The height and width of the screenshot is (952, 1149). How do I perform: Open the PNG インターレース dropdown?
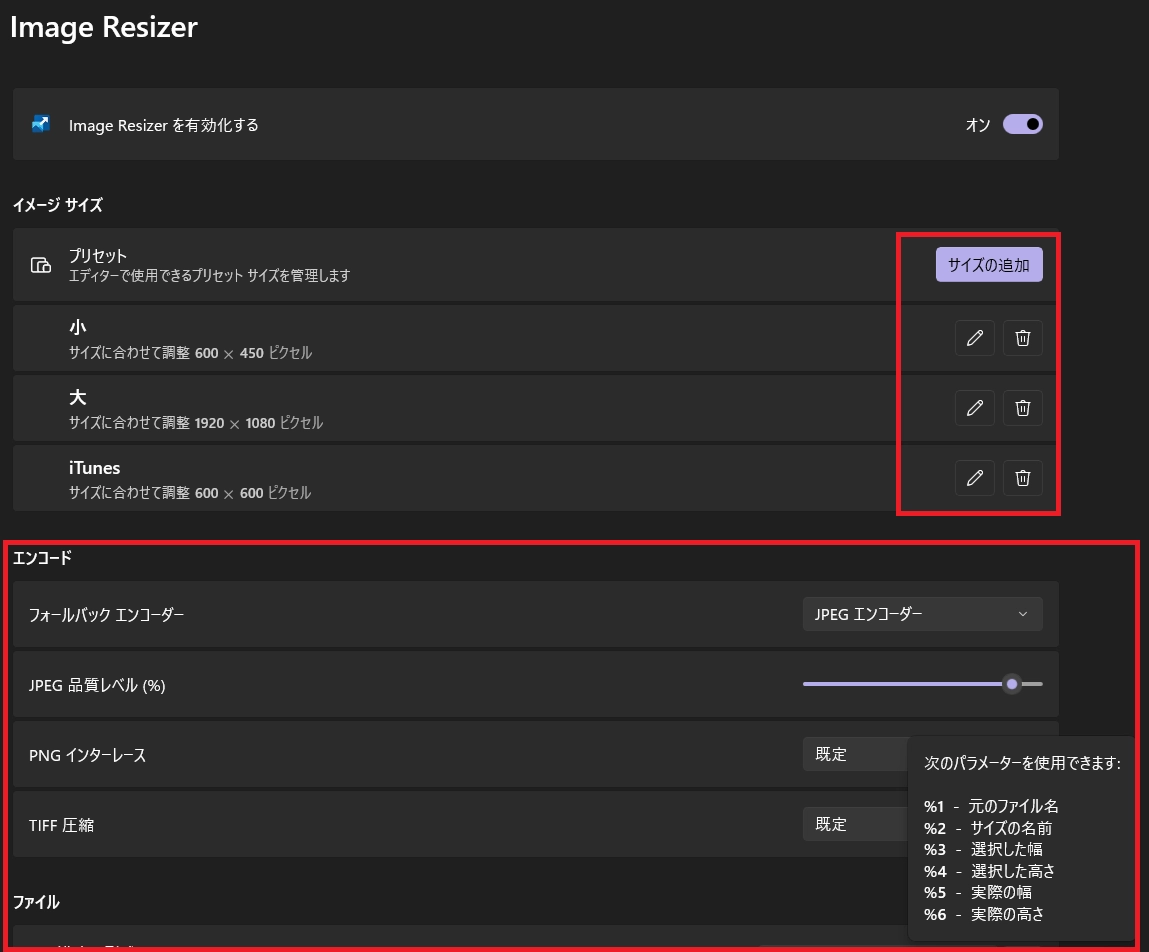point(857,754)
